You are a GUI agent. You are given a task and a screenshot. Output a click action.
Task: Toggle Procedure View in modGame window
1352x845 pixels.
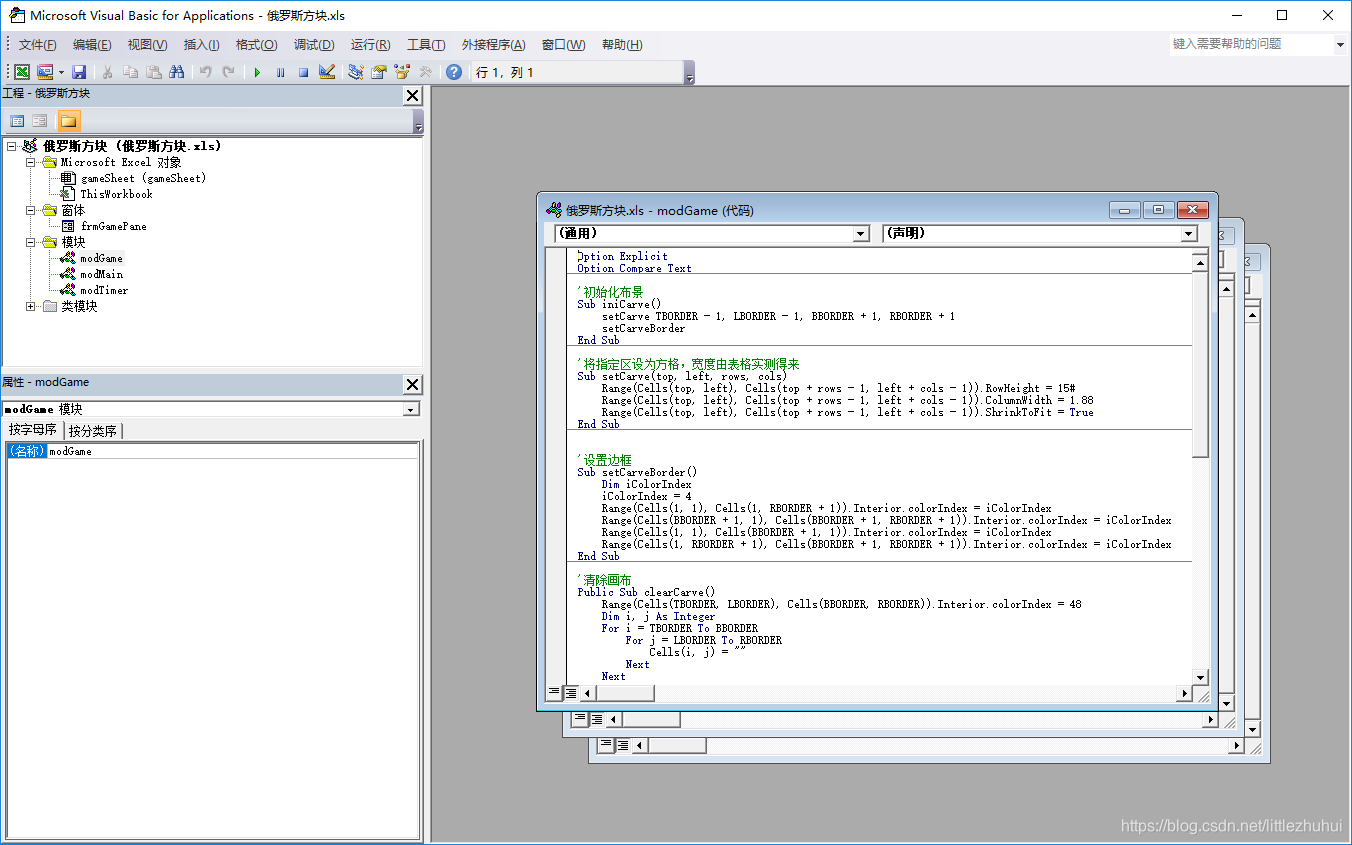point(554,692)
